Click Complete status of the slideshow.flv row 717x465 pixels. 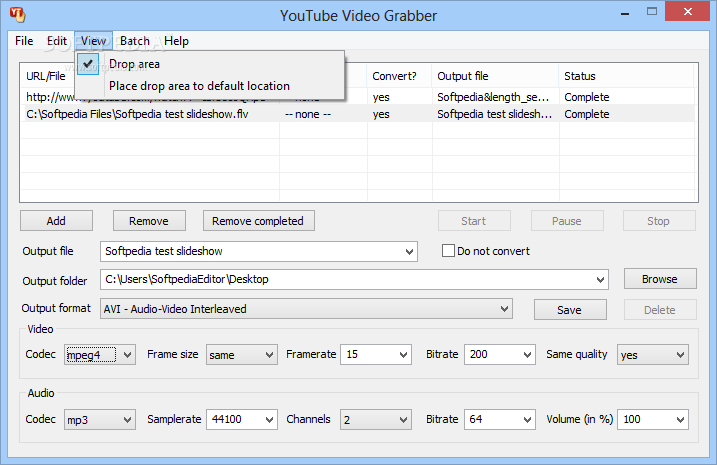[x=587, y=114]
